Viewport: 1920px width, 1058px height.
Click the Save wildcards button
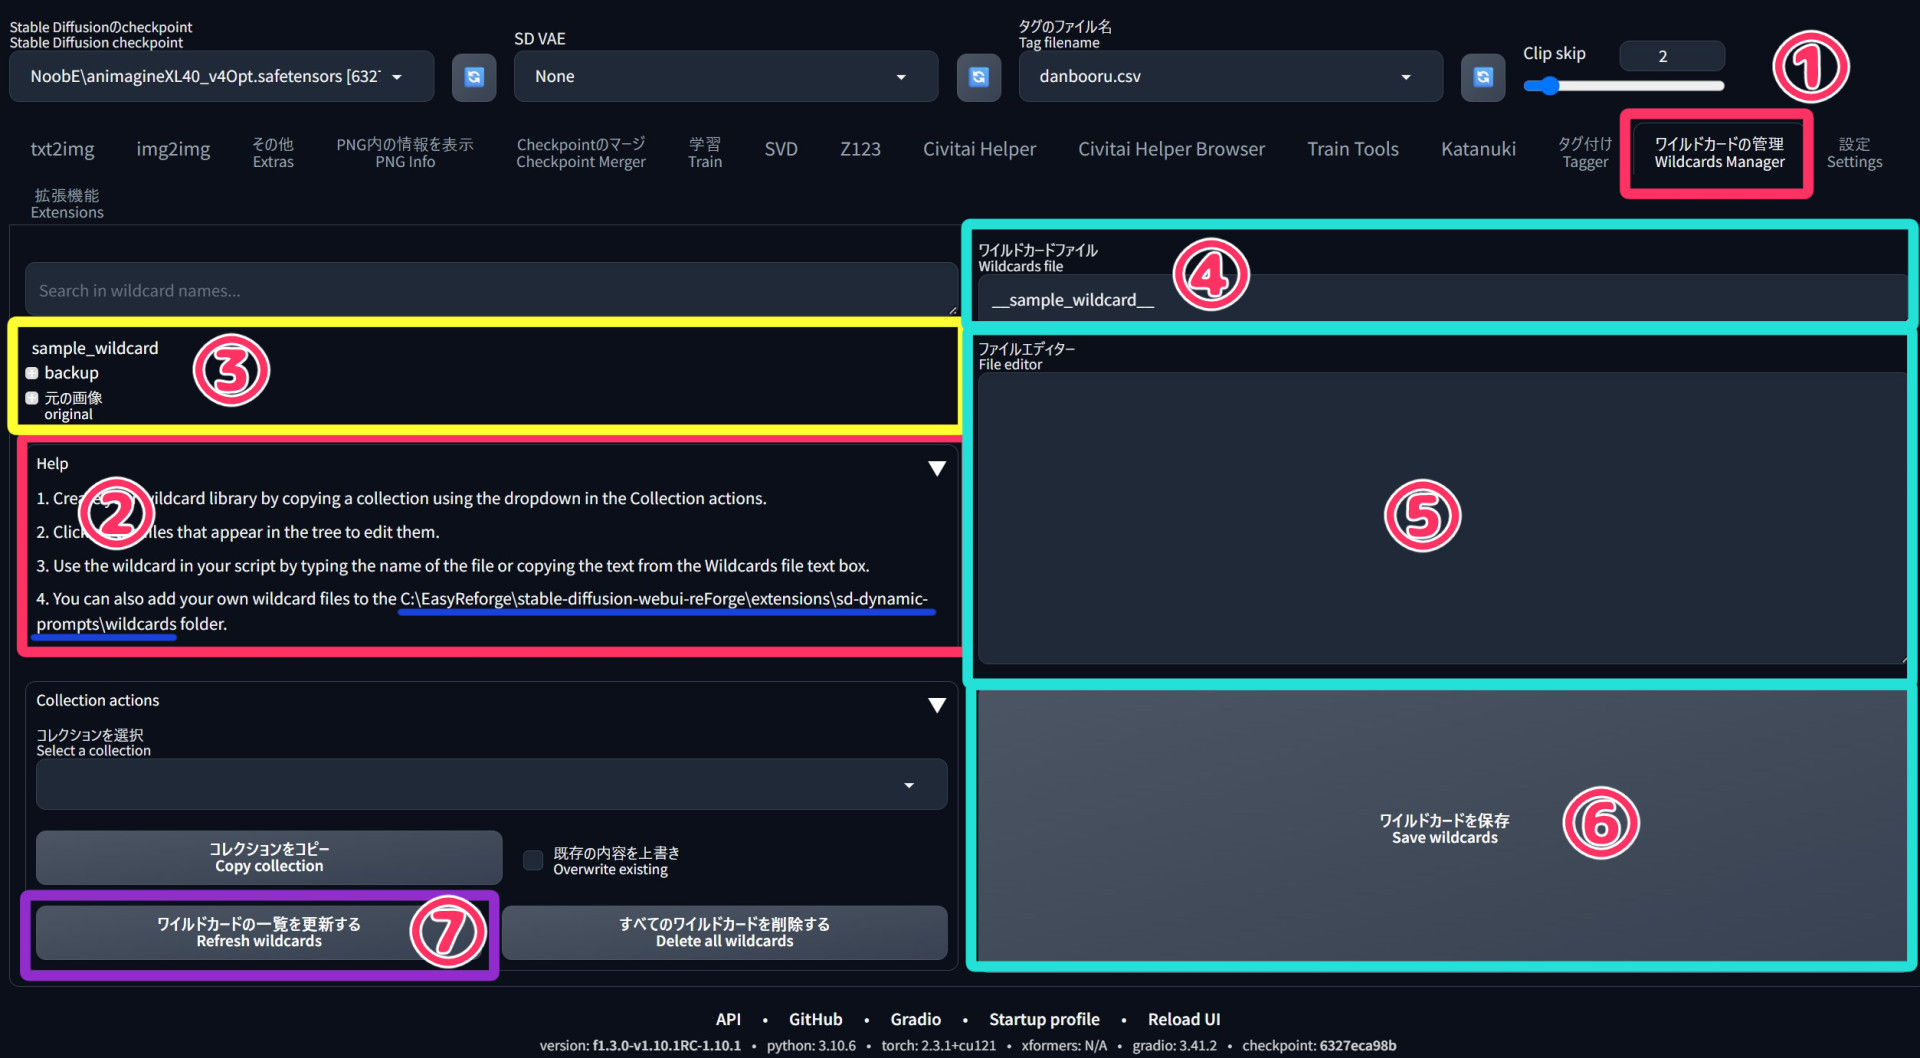click(1444, 828)
